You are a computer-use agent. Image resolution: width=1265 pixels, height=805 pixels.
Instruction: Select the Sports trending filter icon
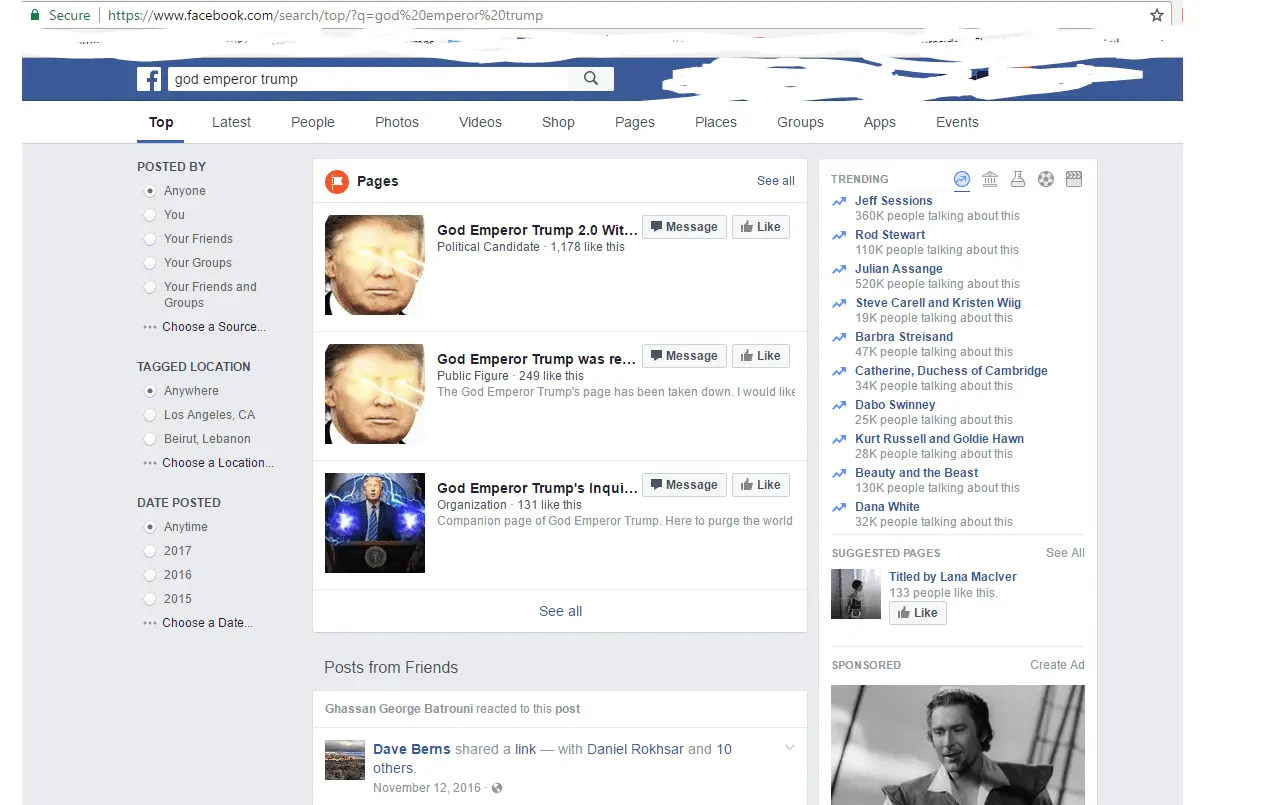[1046, 179]
